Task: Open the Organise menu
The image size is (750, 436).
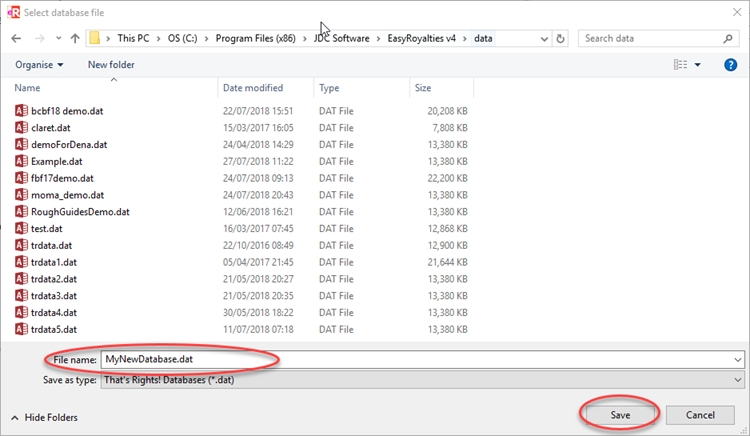Action: [x=39, y=65]
